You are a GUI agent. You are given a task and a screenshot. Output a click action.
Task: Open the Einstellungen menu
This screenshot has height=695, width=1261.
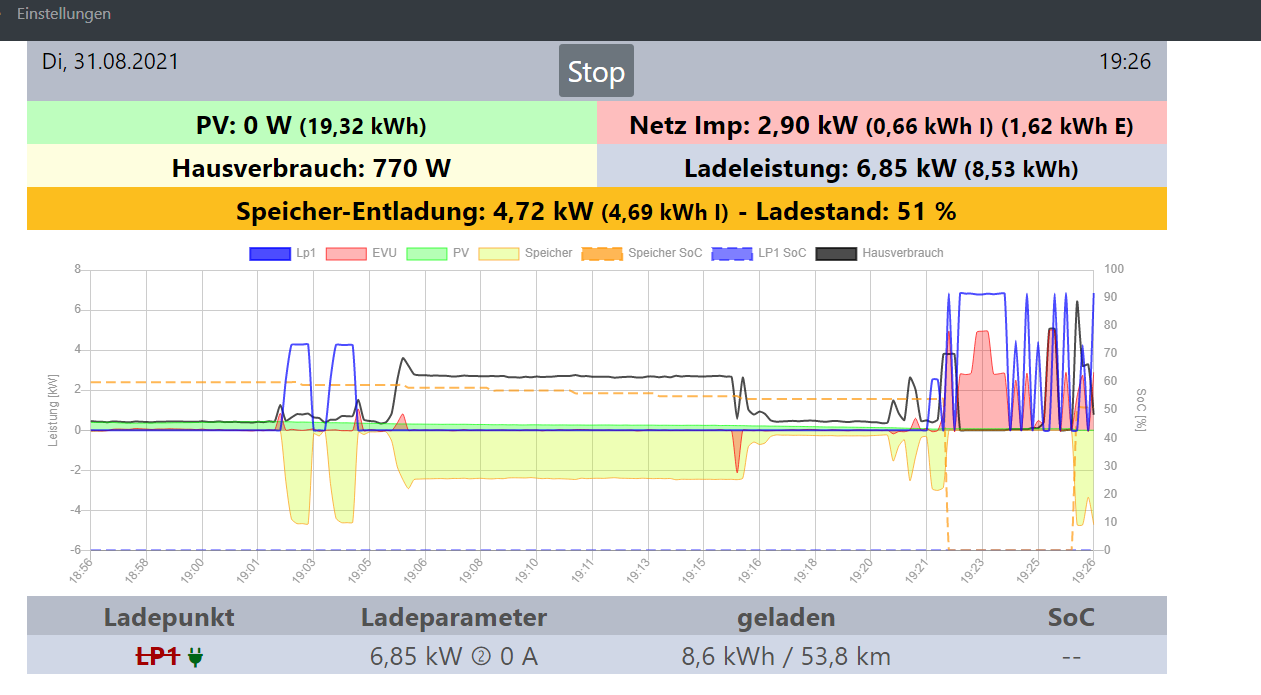64,14
